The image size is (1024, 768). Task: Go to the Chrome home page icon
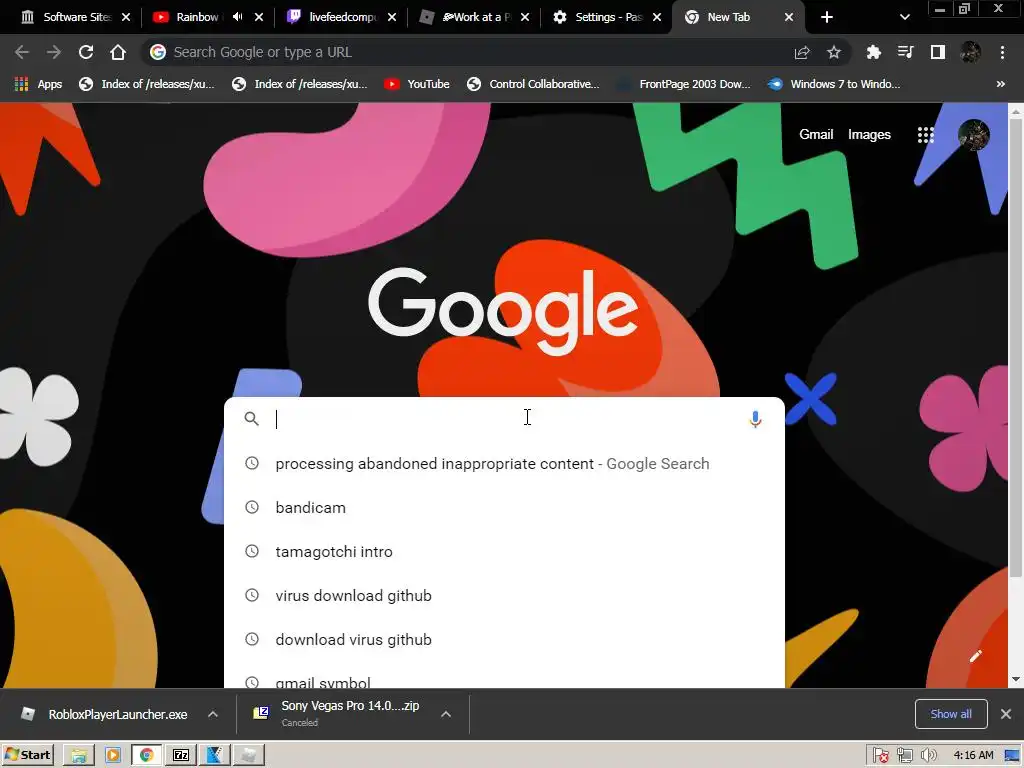tap(118, 52)
